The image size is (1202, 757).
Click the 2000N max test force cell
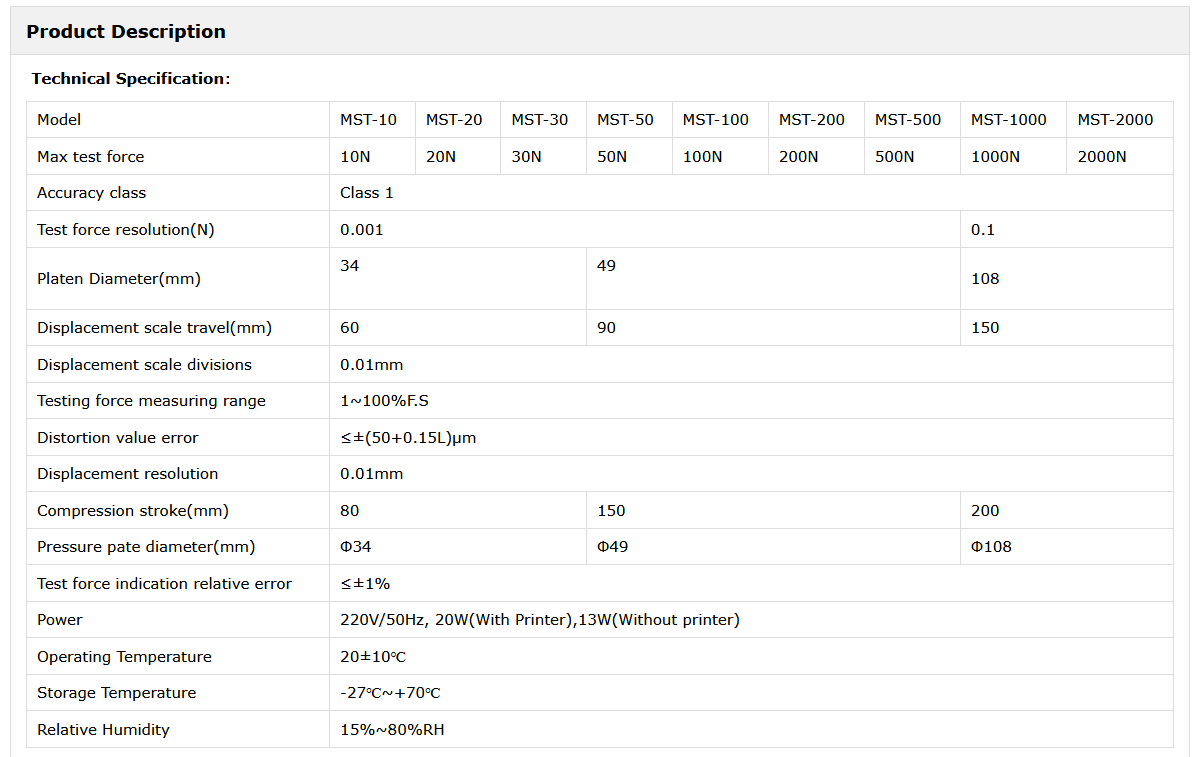pyautogui.click(x=1101, y=157)
